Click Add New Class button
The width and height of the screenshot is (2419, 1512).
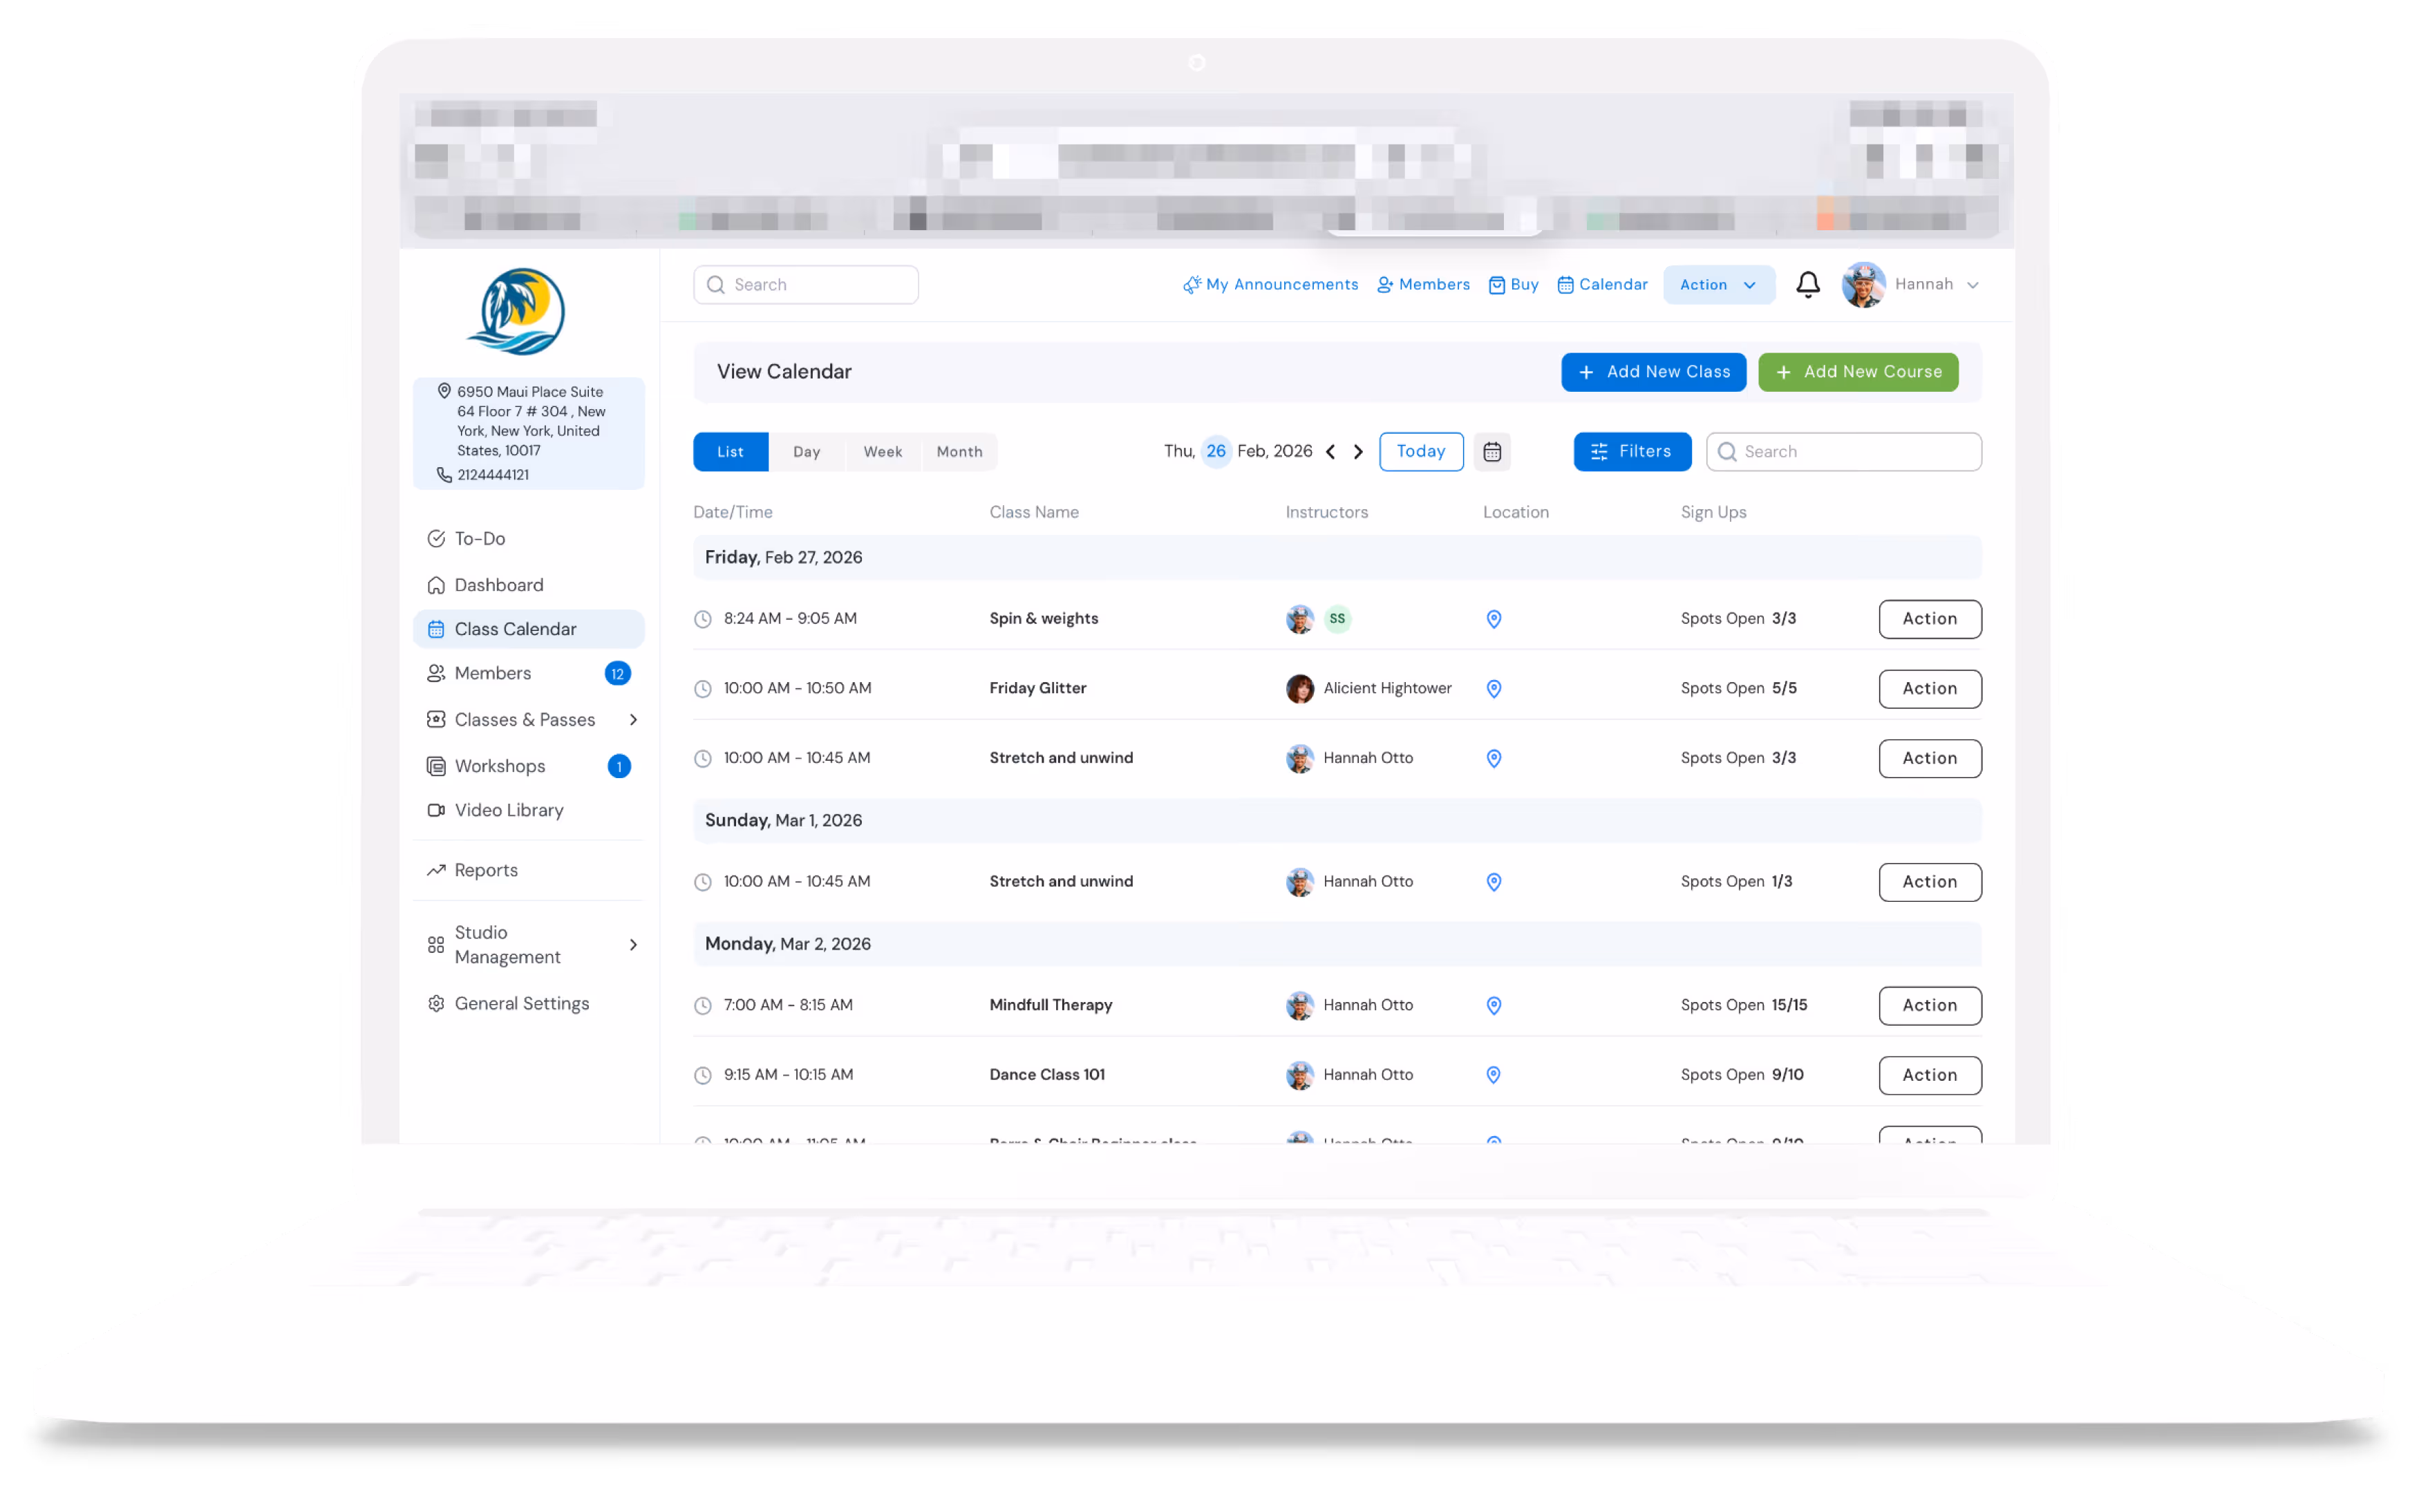(1653, 372)
